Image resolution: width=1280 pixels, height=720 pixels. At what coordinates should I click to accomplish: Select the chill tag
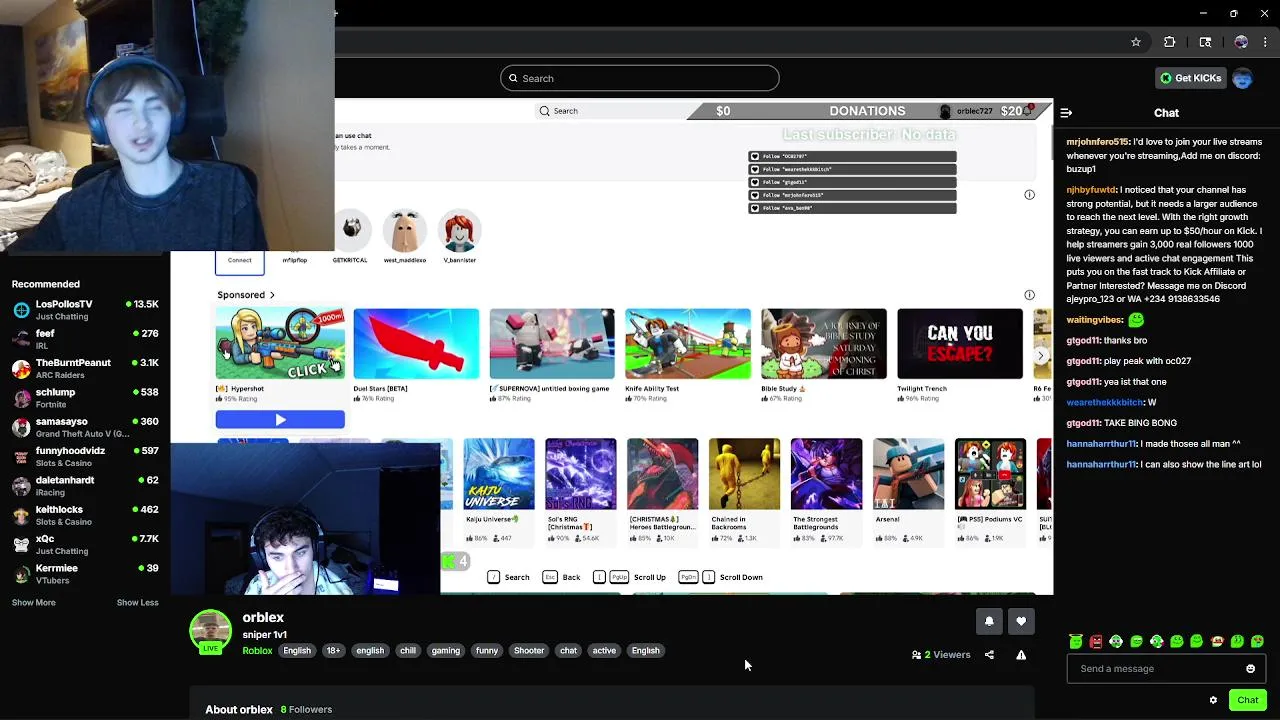pyautogui.click(x=408, y=651)
